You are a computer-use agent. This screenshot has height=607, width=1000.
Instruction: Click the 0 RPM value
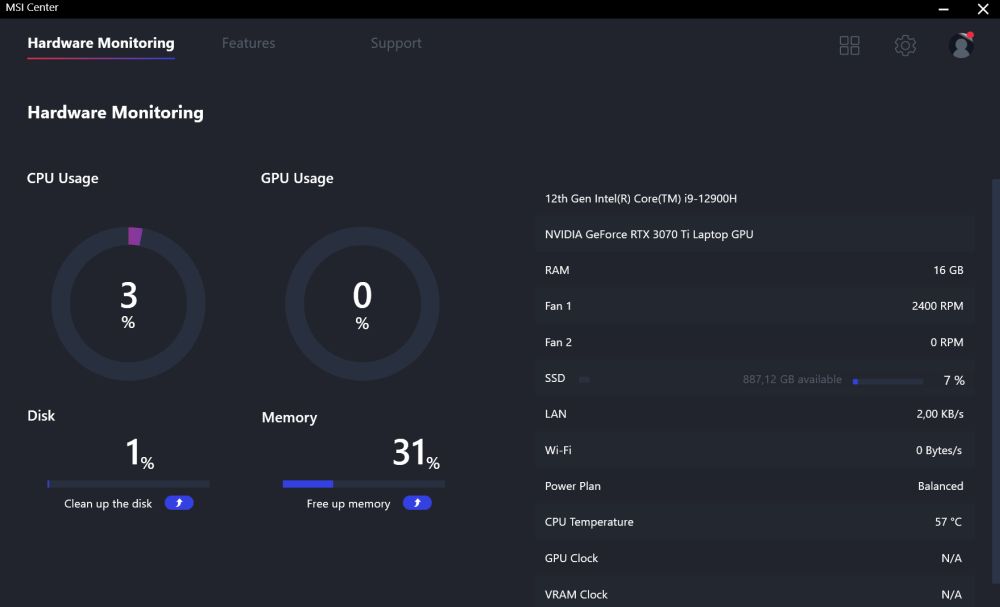click(946, 342)
